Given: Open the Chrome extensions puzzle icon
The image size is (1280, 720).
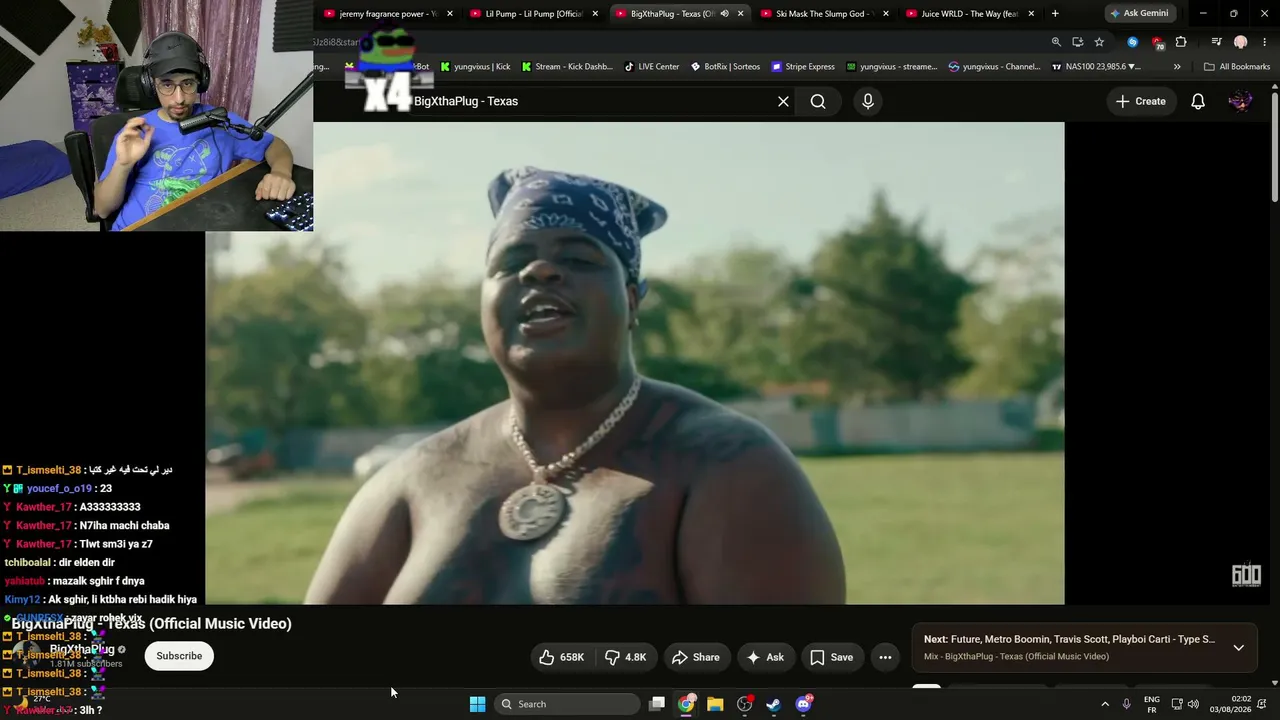Looking at the screenshot, I should pos(1181,42).
